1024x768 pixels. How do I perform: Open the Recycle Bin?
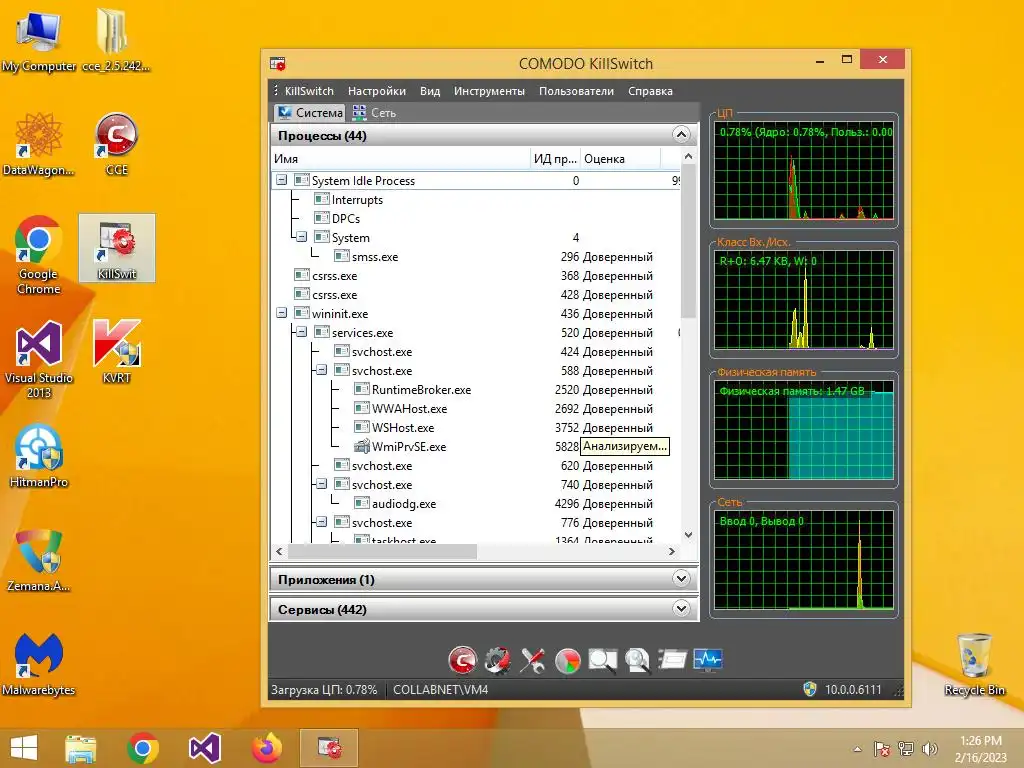974,664
